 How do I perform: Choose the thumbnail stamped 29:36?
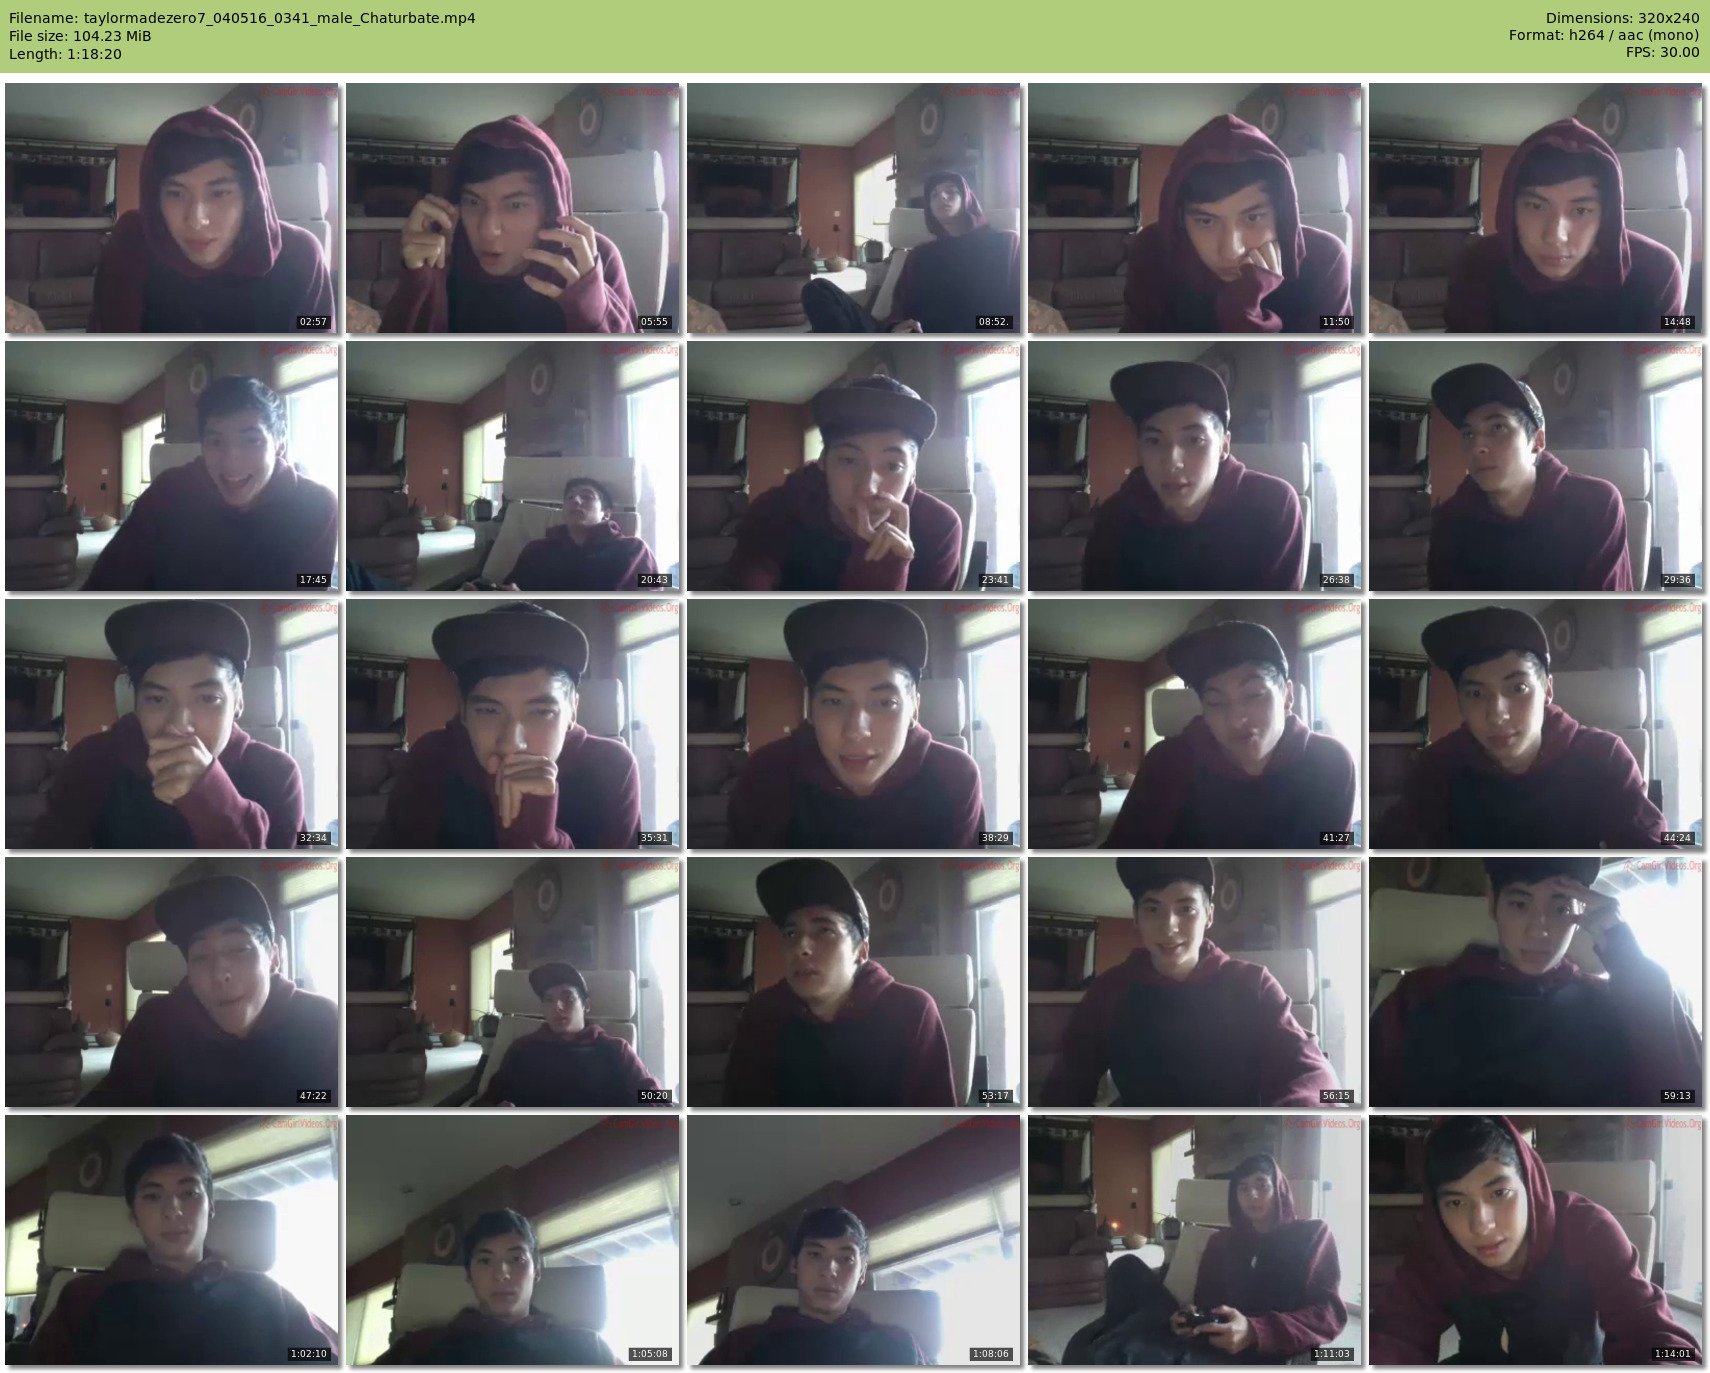click(x=1536, y=466)
